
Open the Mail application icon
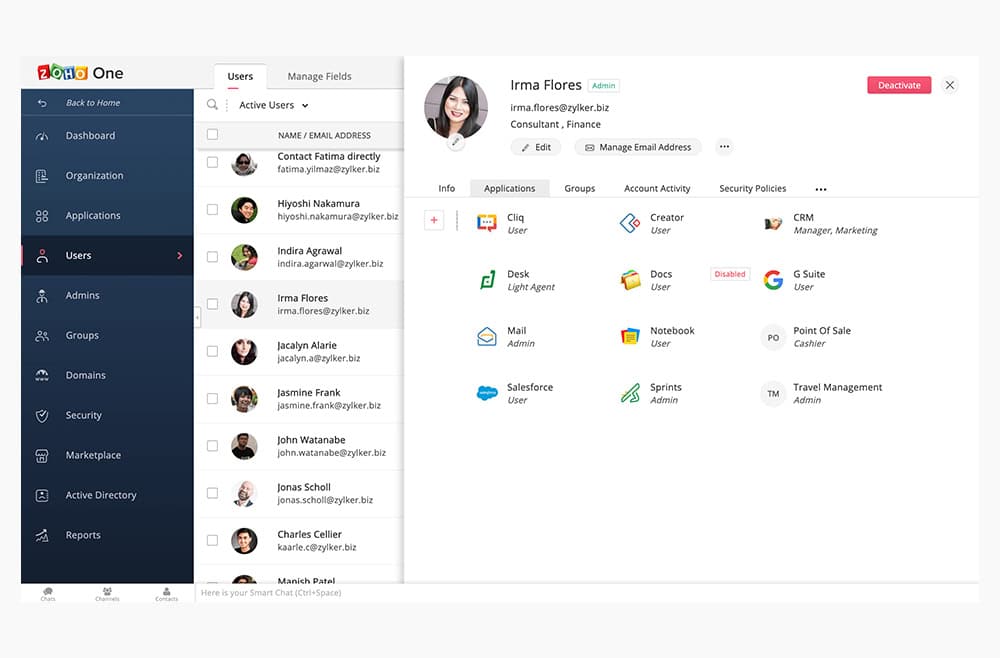click(x=487, y=336)
